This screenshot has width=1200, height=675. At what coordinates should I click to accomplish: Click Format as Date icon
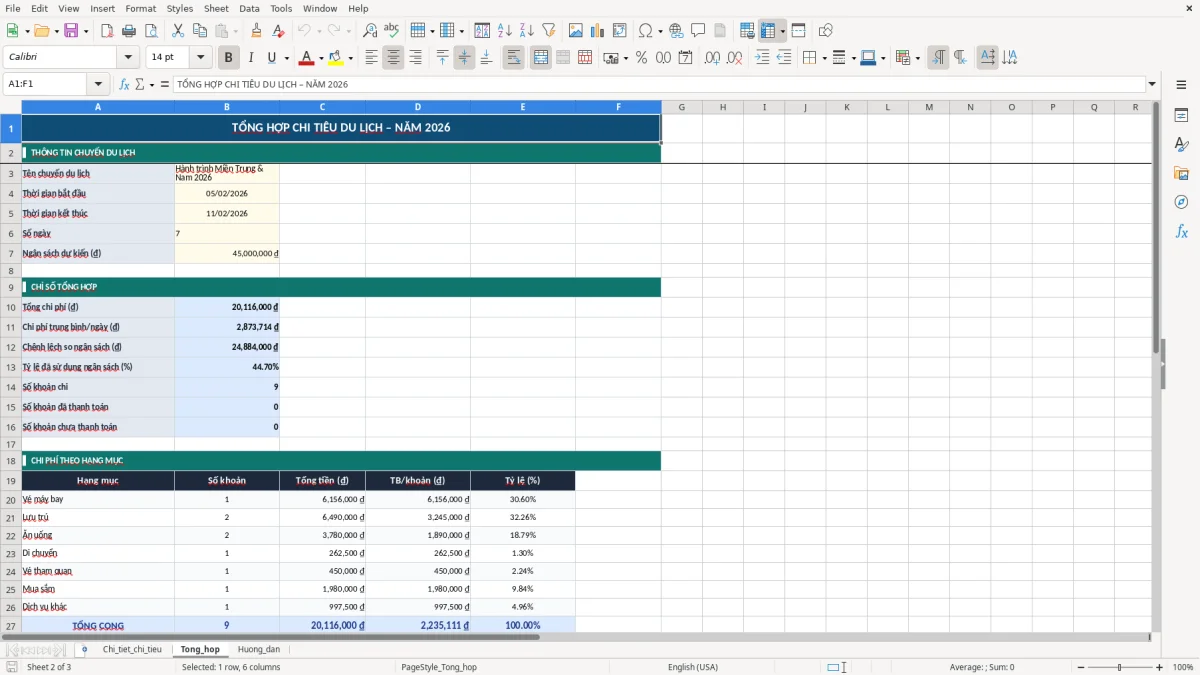[x=685, y=58]
